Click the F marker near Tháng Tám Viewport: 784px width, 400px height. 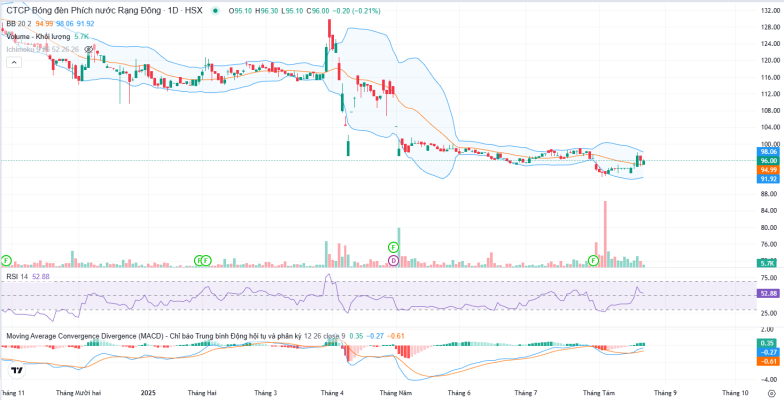point(594,260)
